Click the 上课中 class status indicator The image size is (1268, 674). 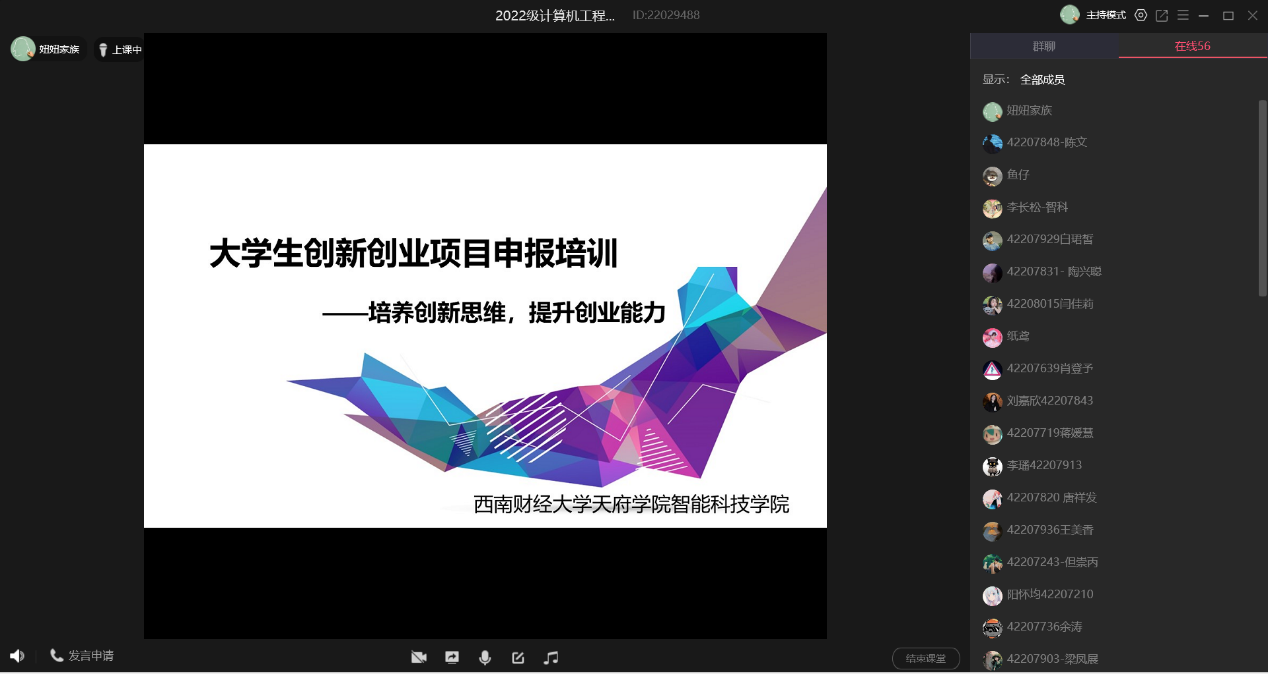(x=120, y=49)
